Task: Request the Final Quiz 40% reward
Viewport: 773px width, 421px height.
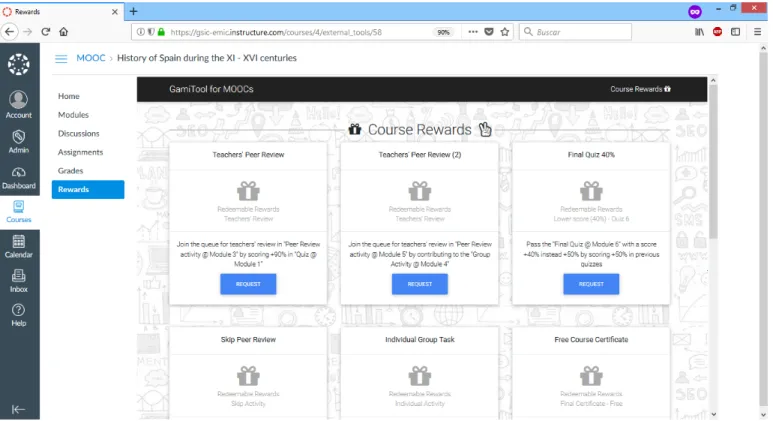Action: point(591,284)
